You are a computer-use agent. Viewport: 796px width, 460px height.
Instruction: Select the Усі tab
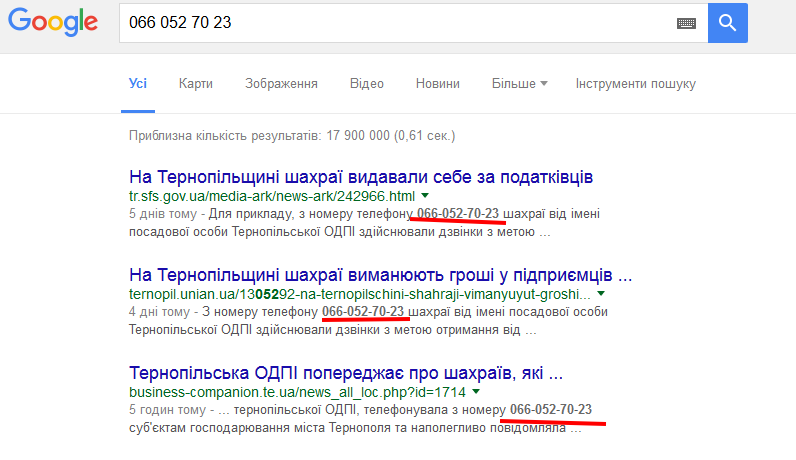(138, 83)
